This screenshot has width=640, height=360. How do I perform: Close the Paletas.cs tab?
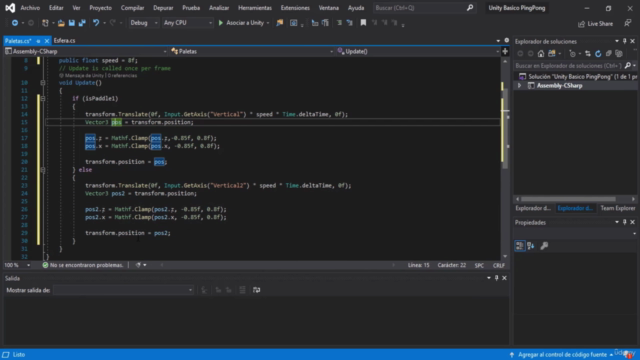47,41
